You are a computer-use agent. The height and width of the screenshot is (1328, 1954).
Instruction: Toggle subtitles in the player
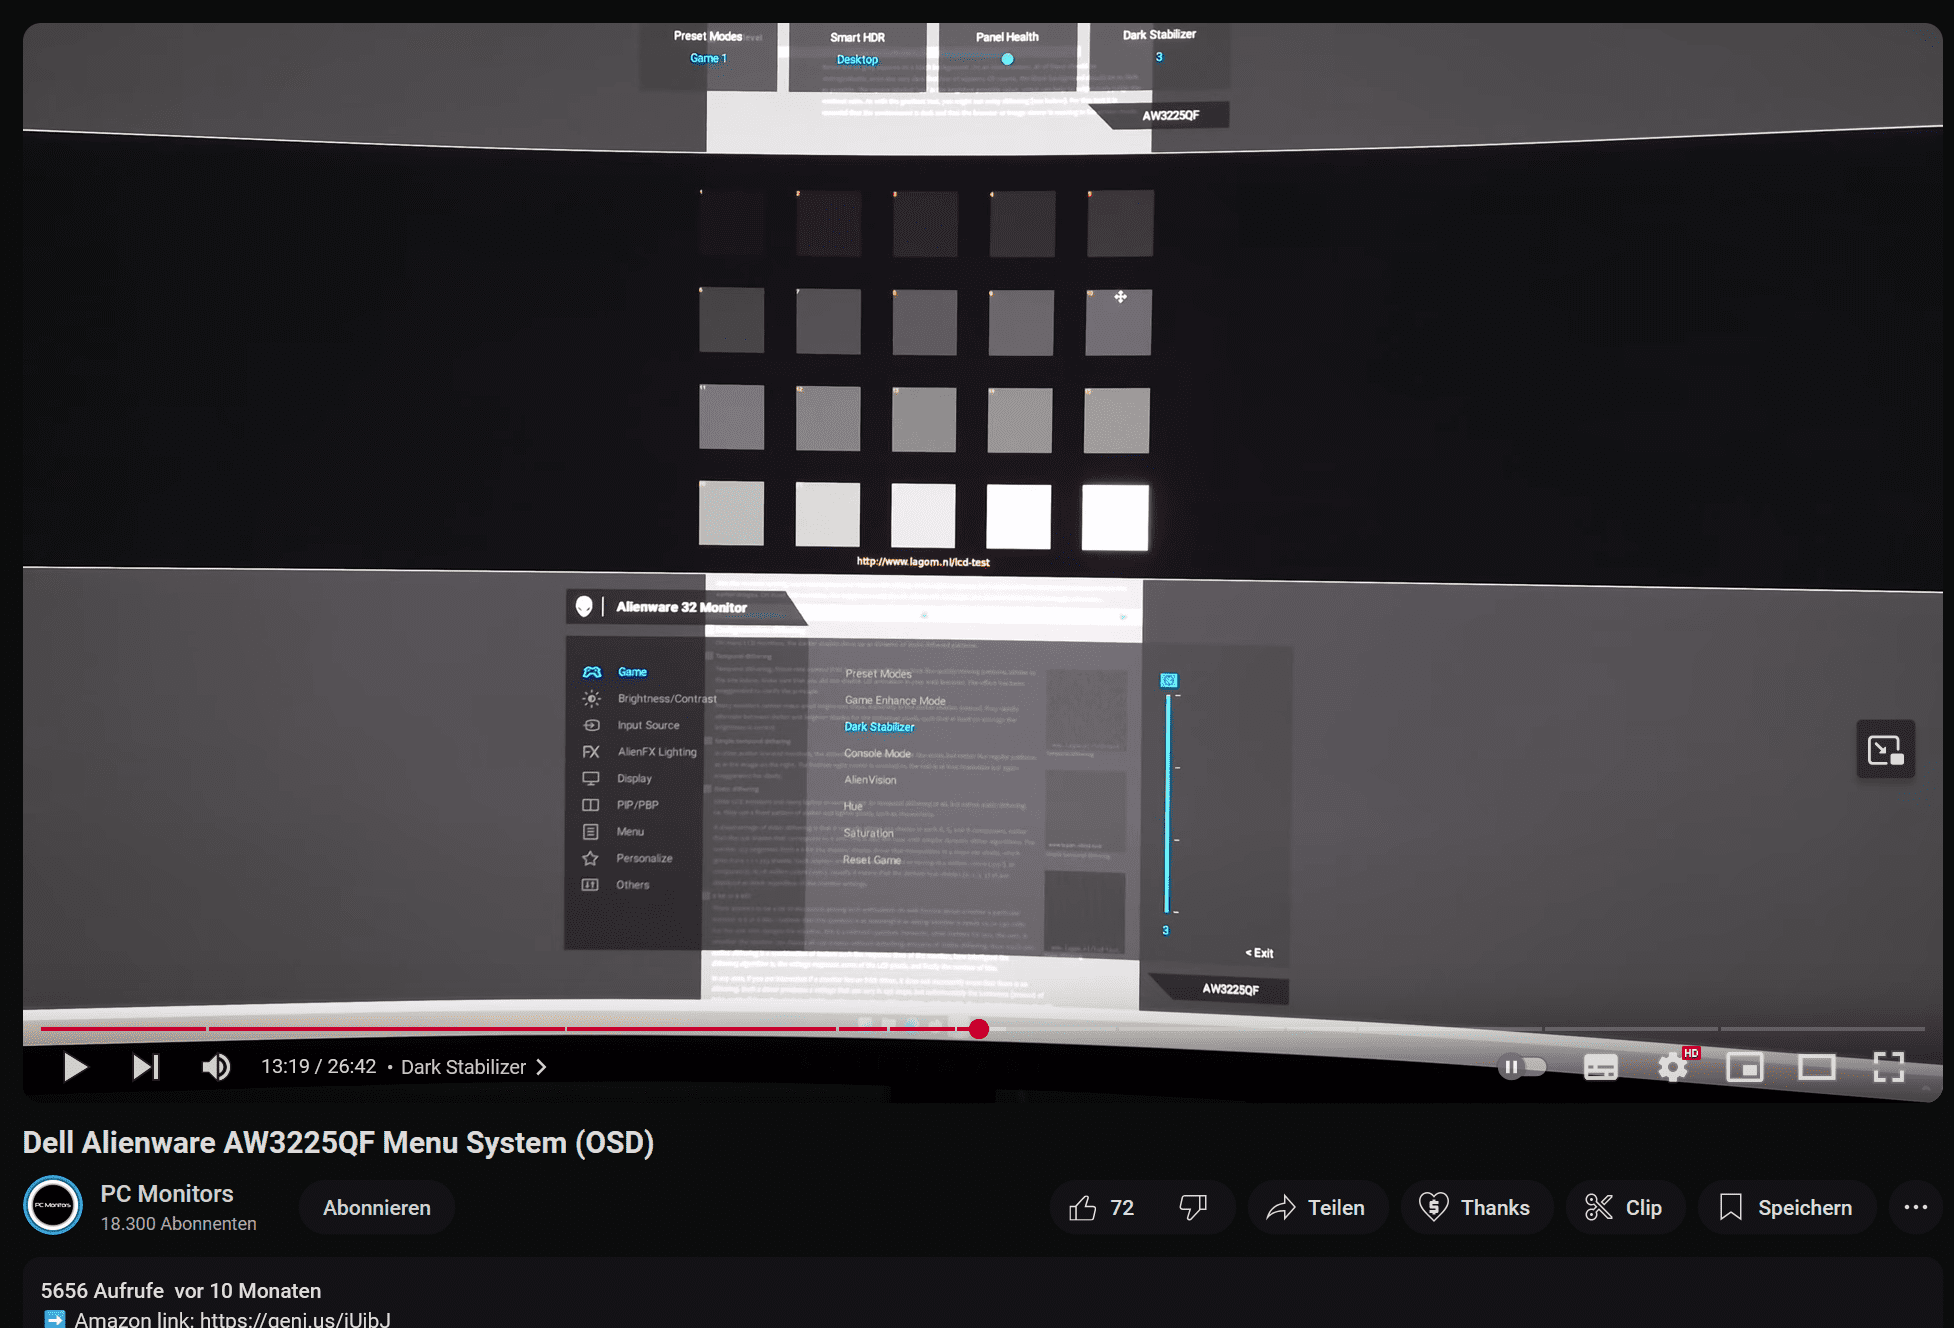click(x=1600, y=1067)
